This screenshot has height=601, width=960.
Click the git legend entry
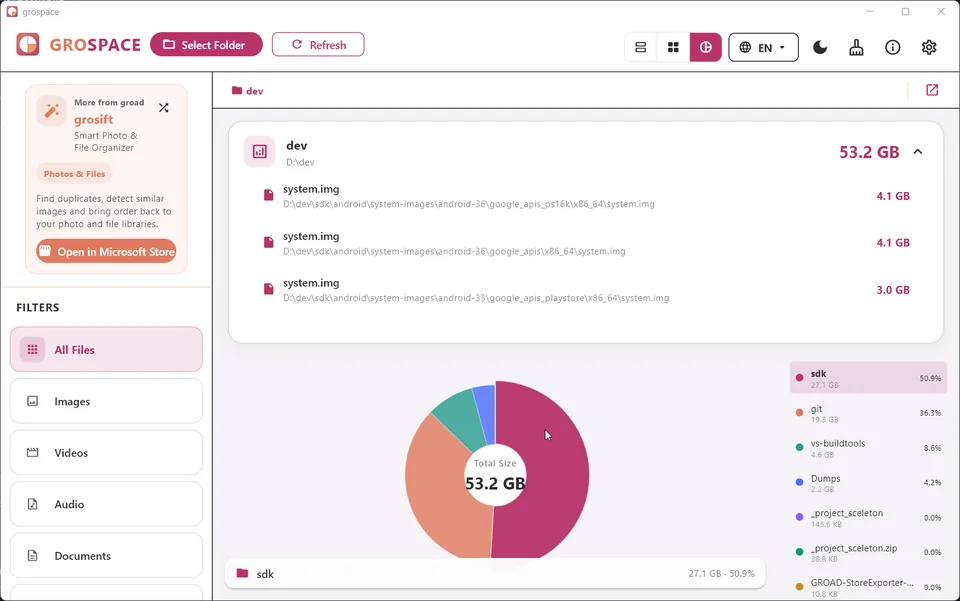[868, 413]
